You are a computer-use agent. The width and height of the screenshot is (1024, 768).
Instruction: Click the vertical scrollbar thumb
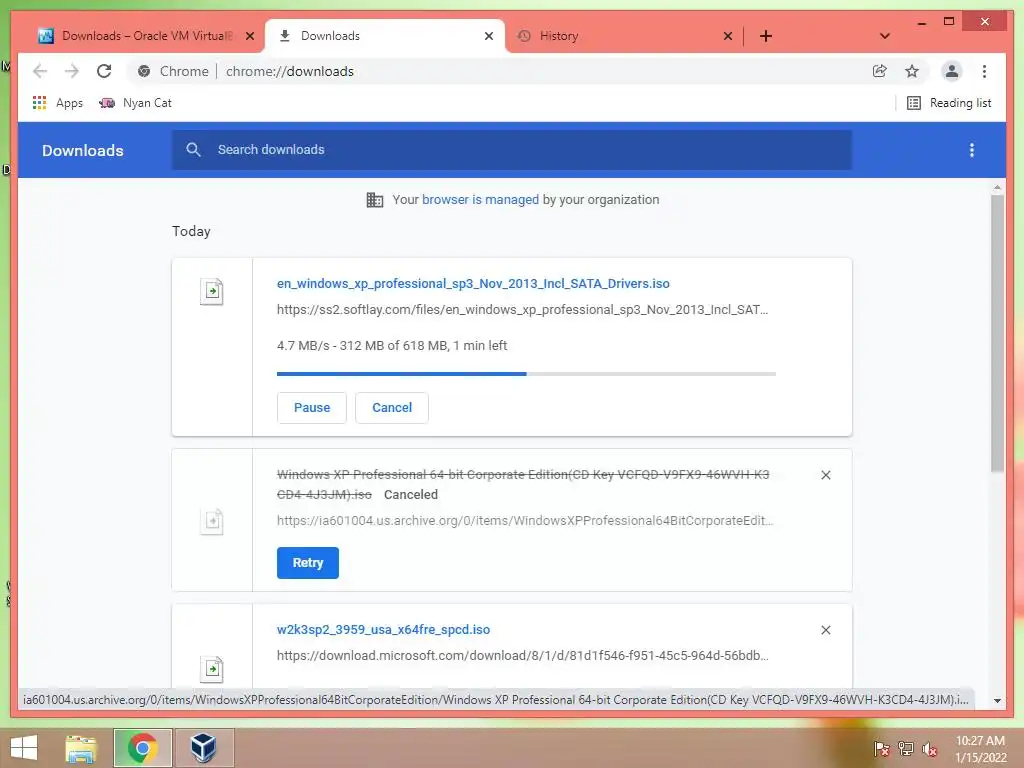[x=997, y=333]
